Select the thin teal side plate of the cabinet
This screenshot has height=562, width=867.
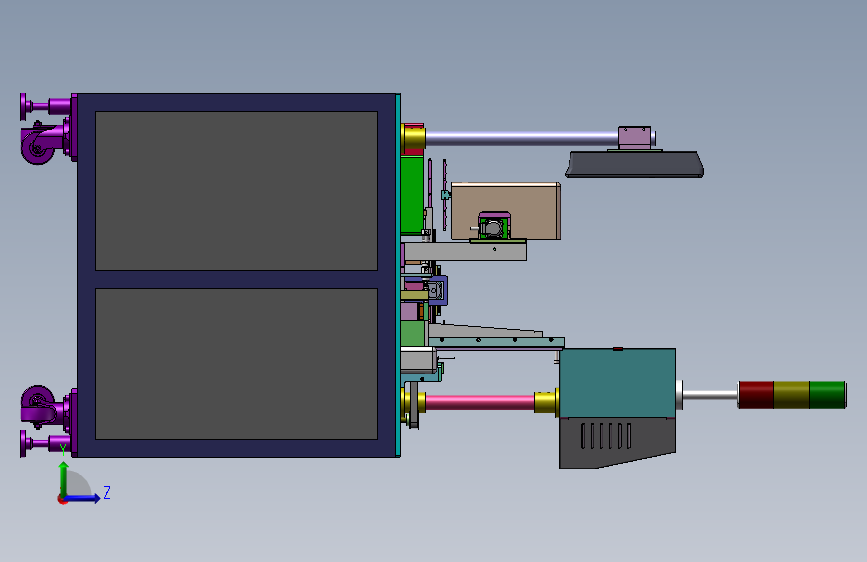[398, 275]
